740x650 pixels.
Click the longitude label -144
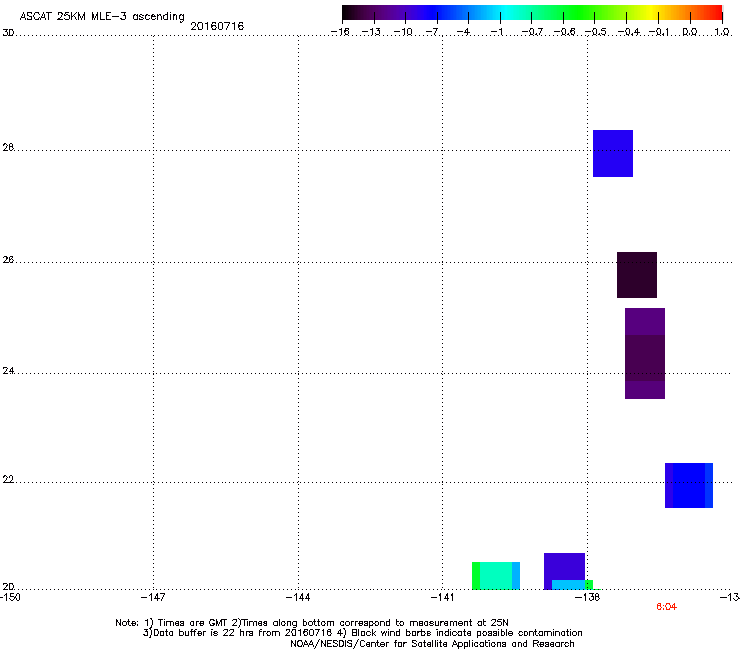(x=298, y=598)
